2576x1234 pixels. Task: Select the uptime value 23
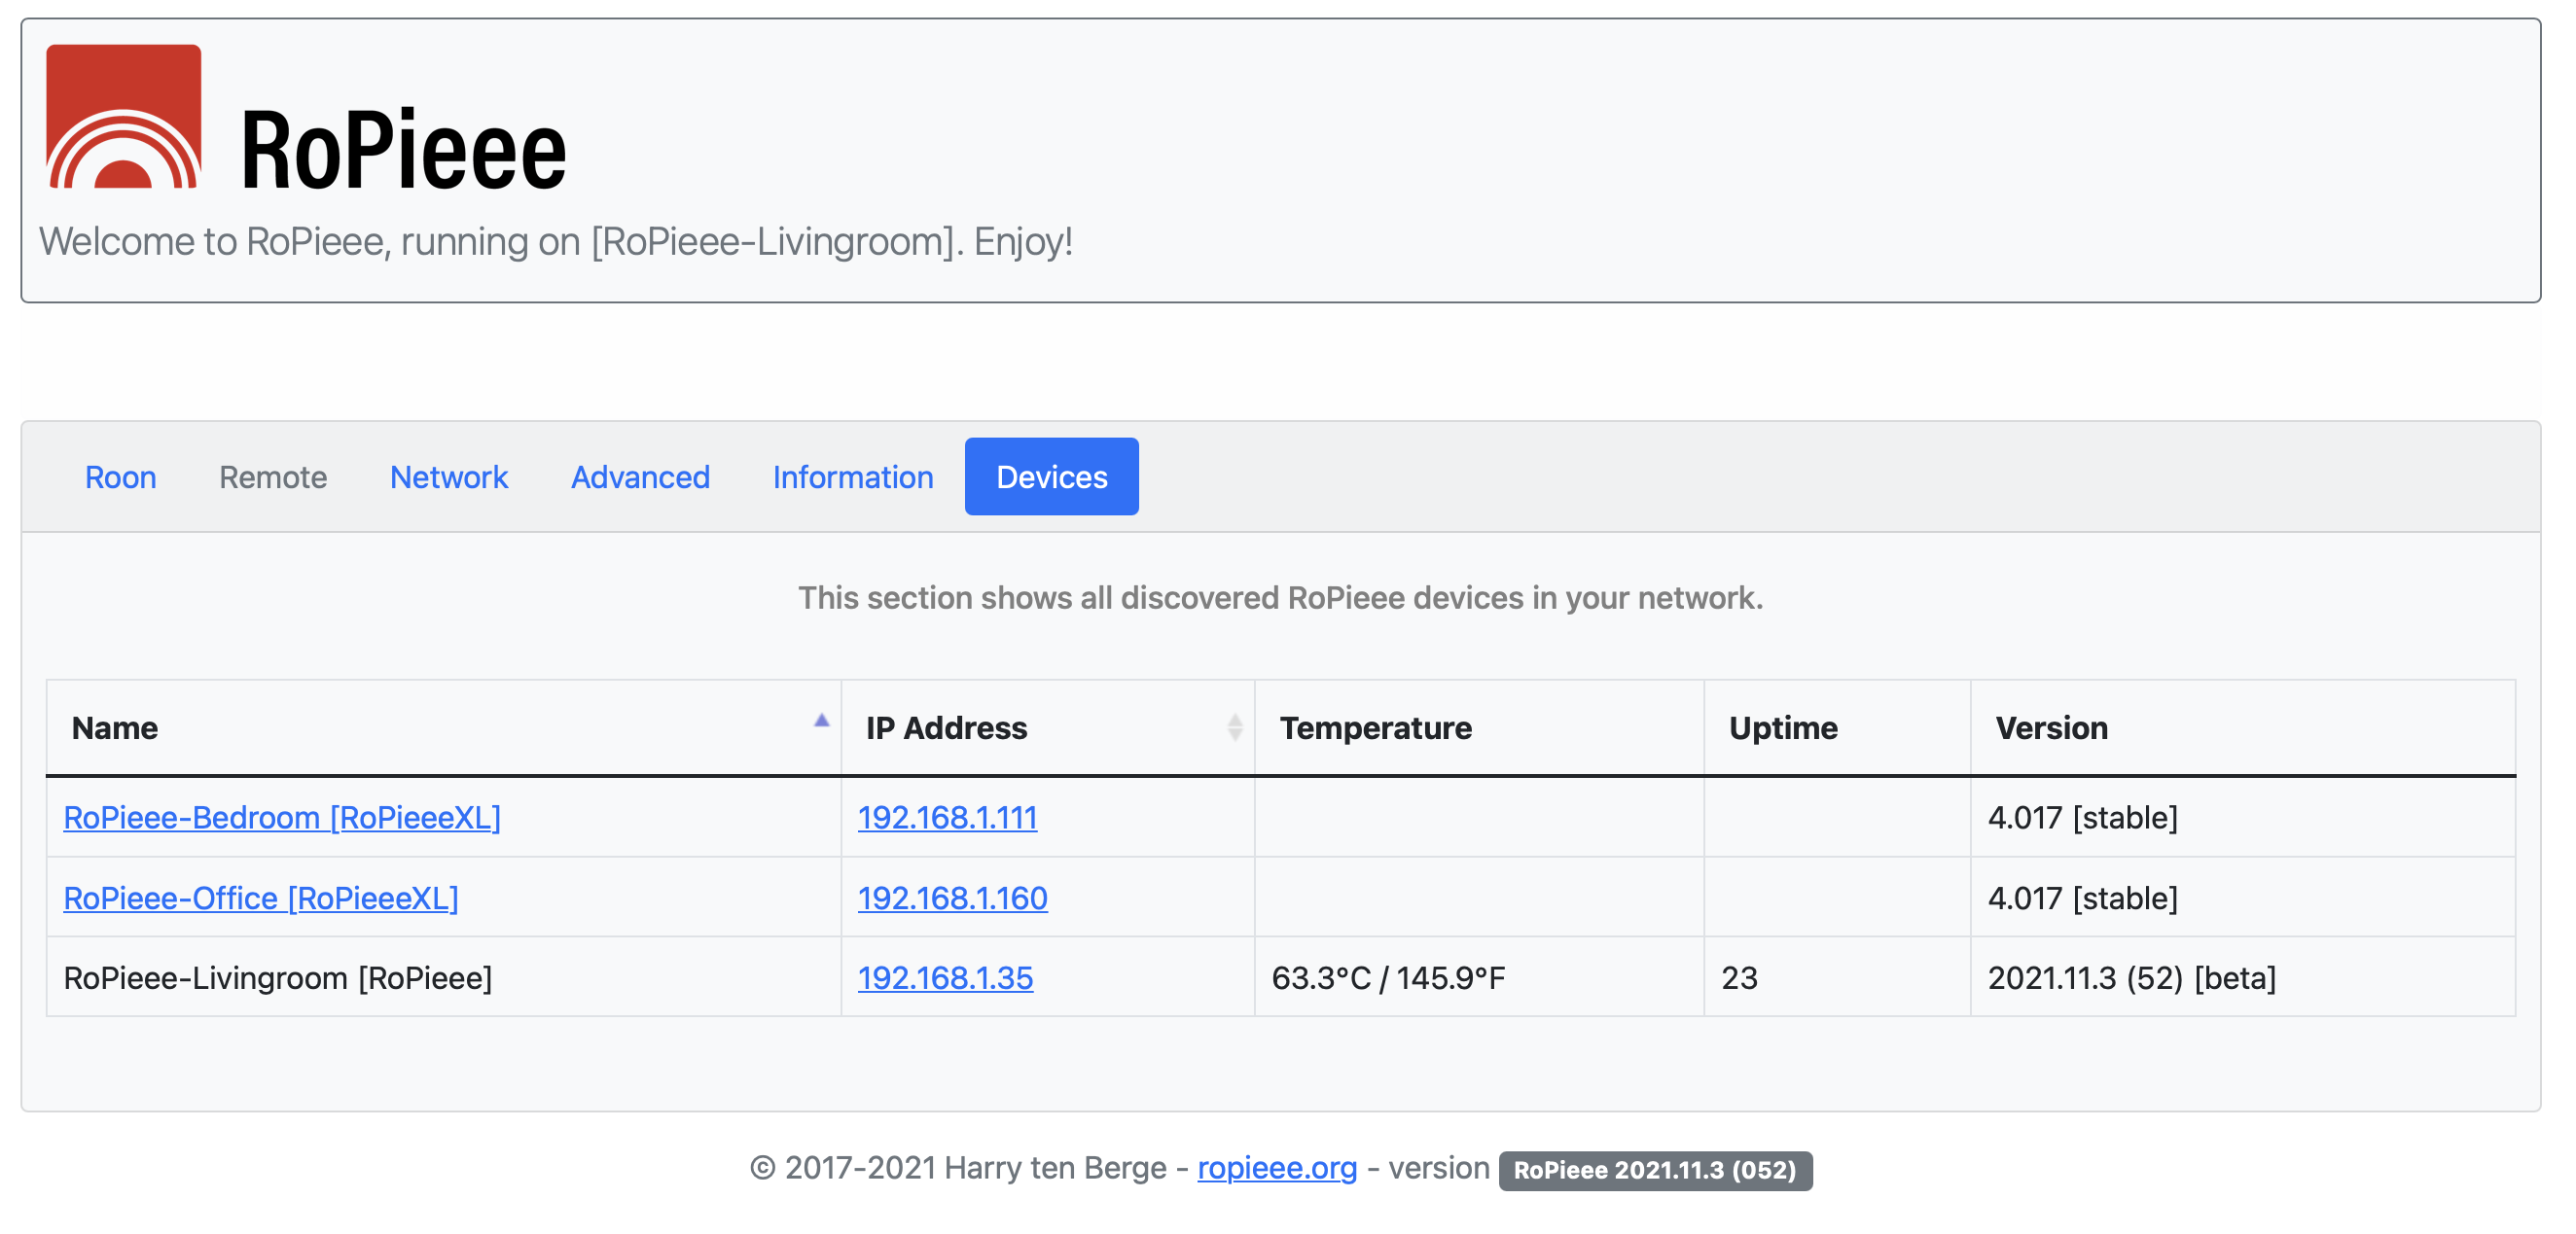point(1739,978)
